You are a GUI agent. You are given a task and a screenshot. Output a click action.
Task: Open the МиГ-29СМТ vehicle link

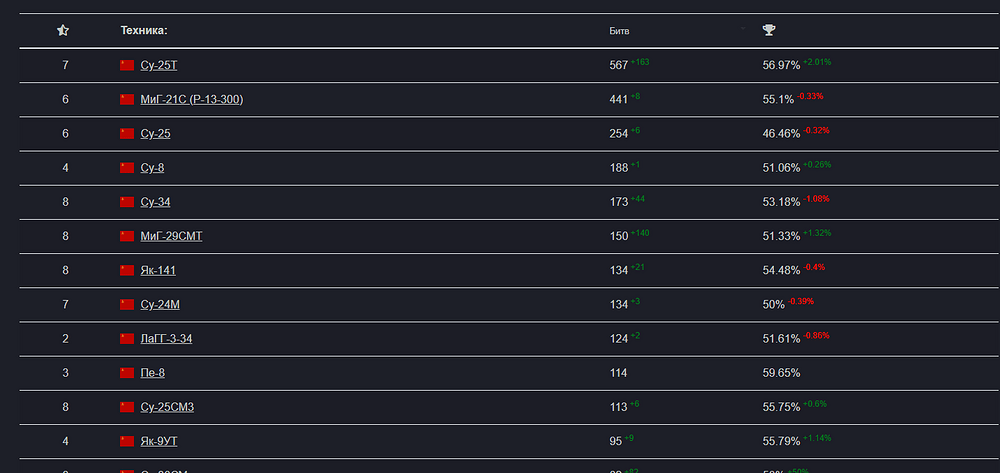(171, 236)
